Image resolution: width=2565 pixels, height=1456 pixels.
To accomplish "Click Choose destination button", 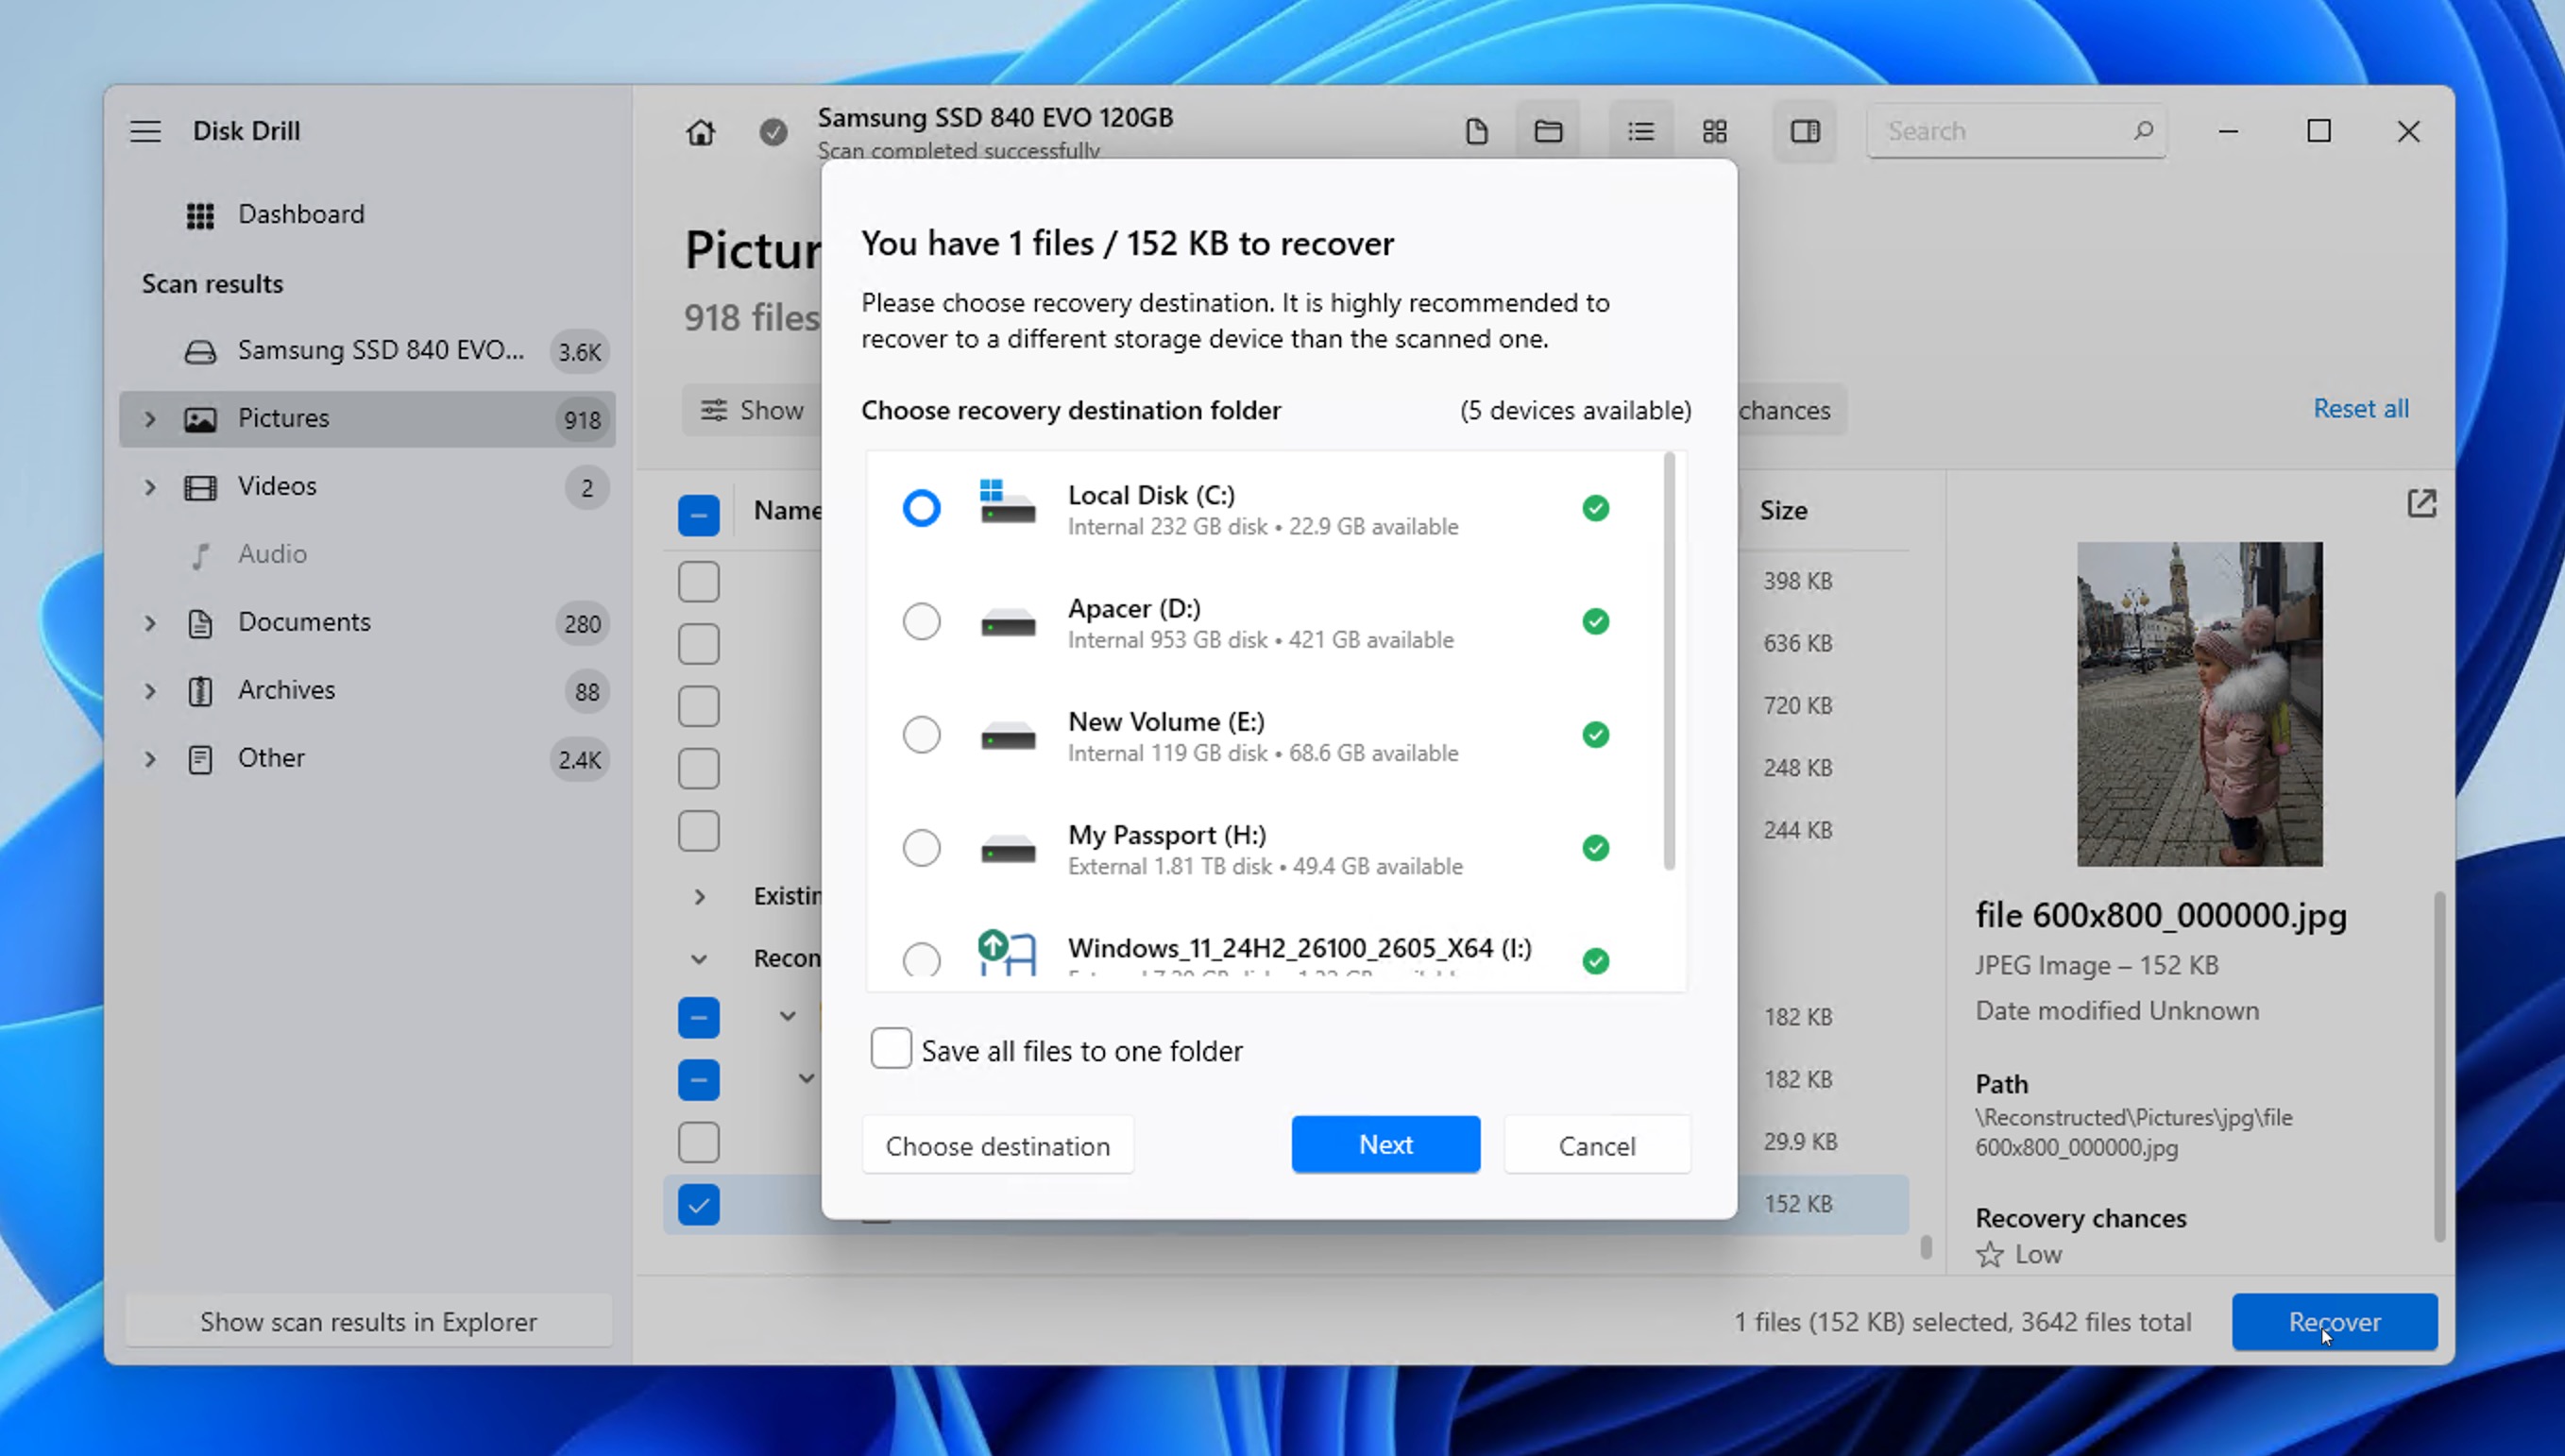I will (x=997, y=1146).
